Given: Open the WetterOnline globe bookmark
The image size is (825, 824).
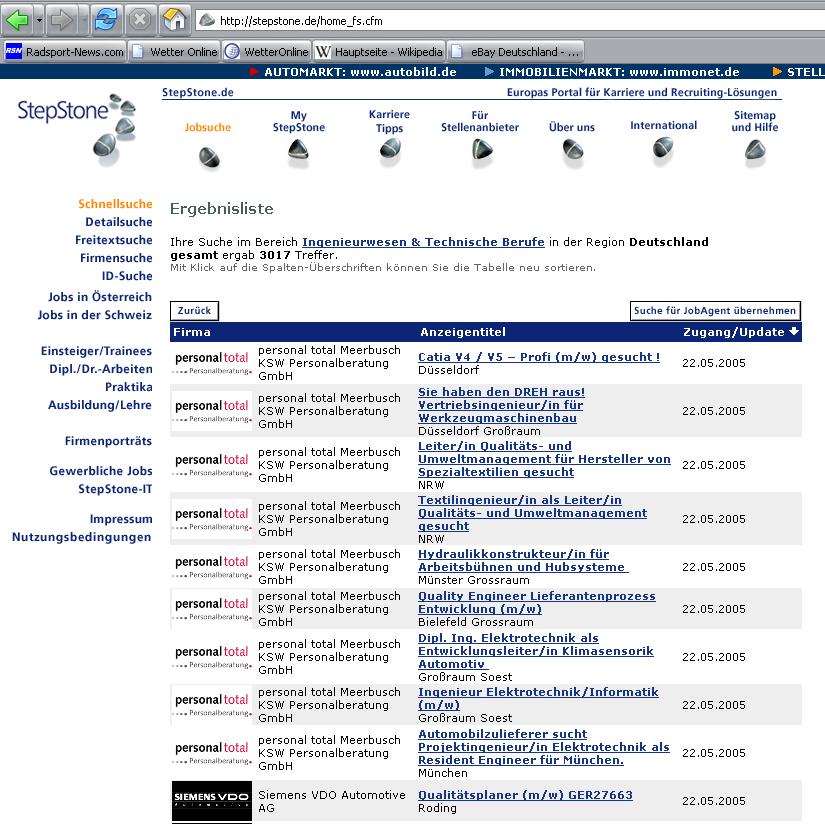Looking at the screenshot, I should 266,52.
